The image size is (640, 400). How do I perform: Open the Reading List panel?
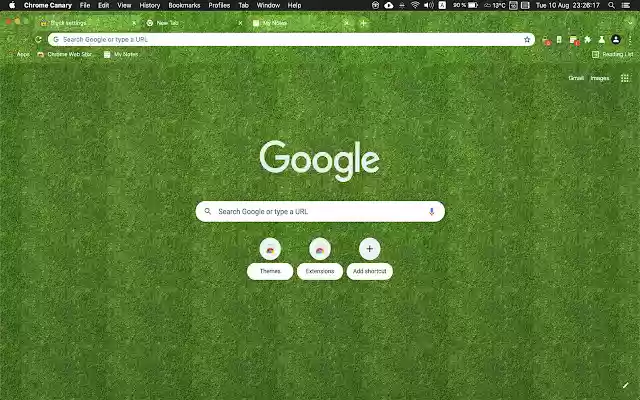613,54
